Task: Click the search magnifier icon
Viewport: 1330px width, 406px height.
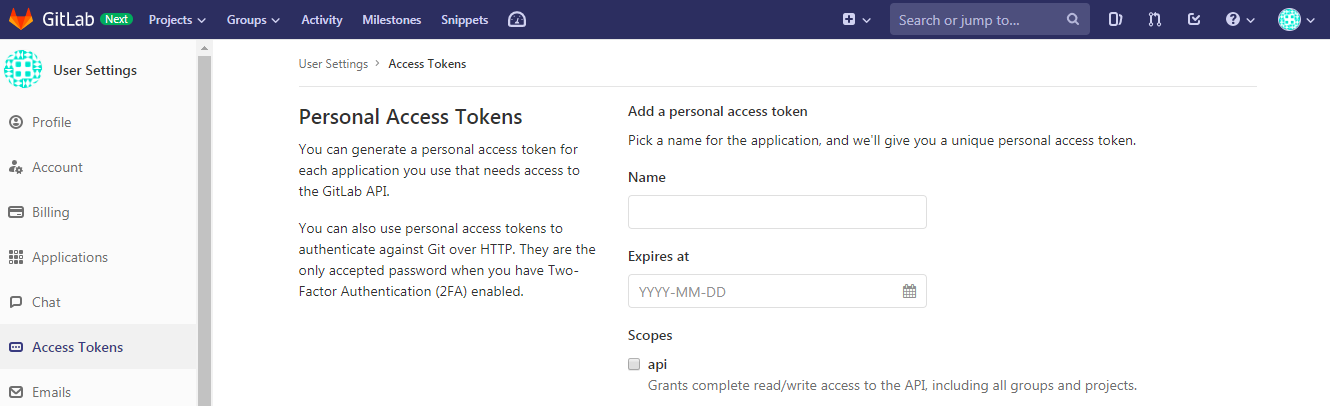Action: click(x=1072, y=20)
